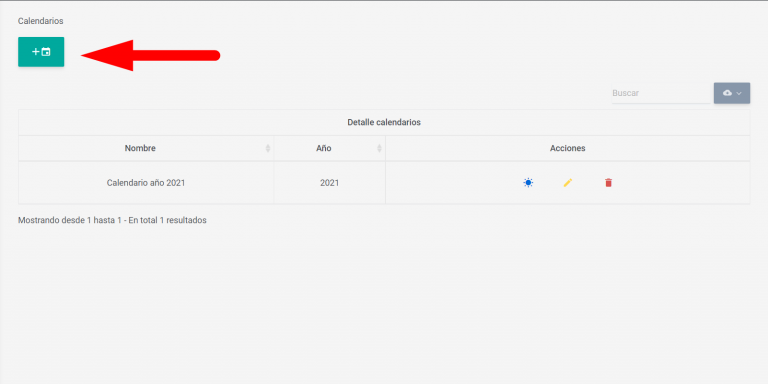This screenshot has height=384, width=768.
Task: Edit Calendario año 2021 with pencil icon
Action: pyautogui.click(x=568, y=183)
